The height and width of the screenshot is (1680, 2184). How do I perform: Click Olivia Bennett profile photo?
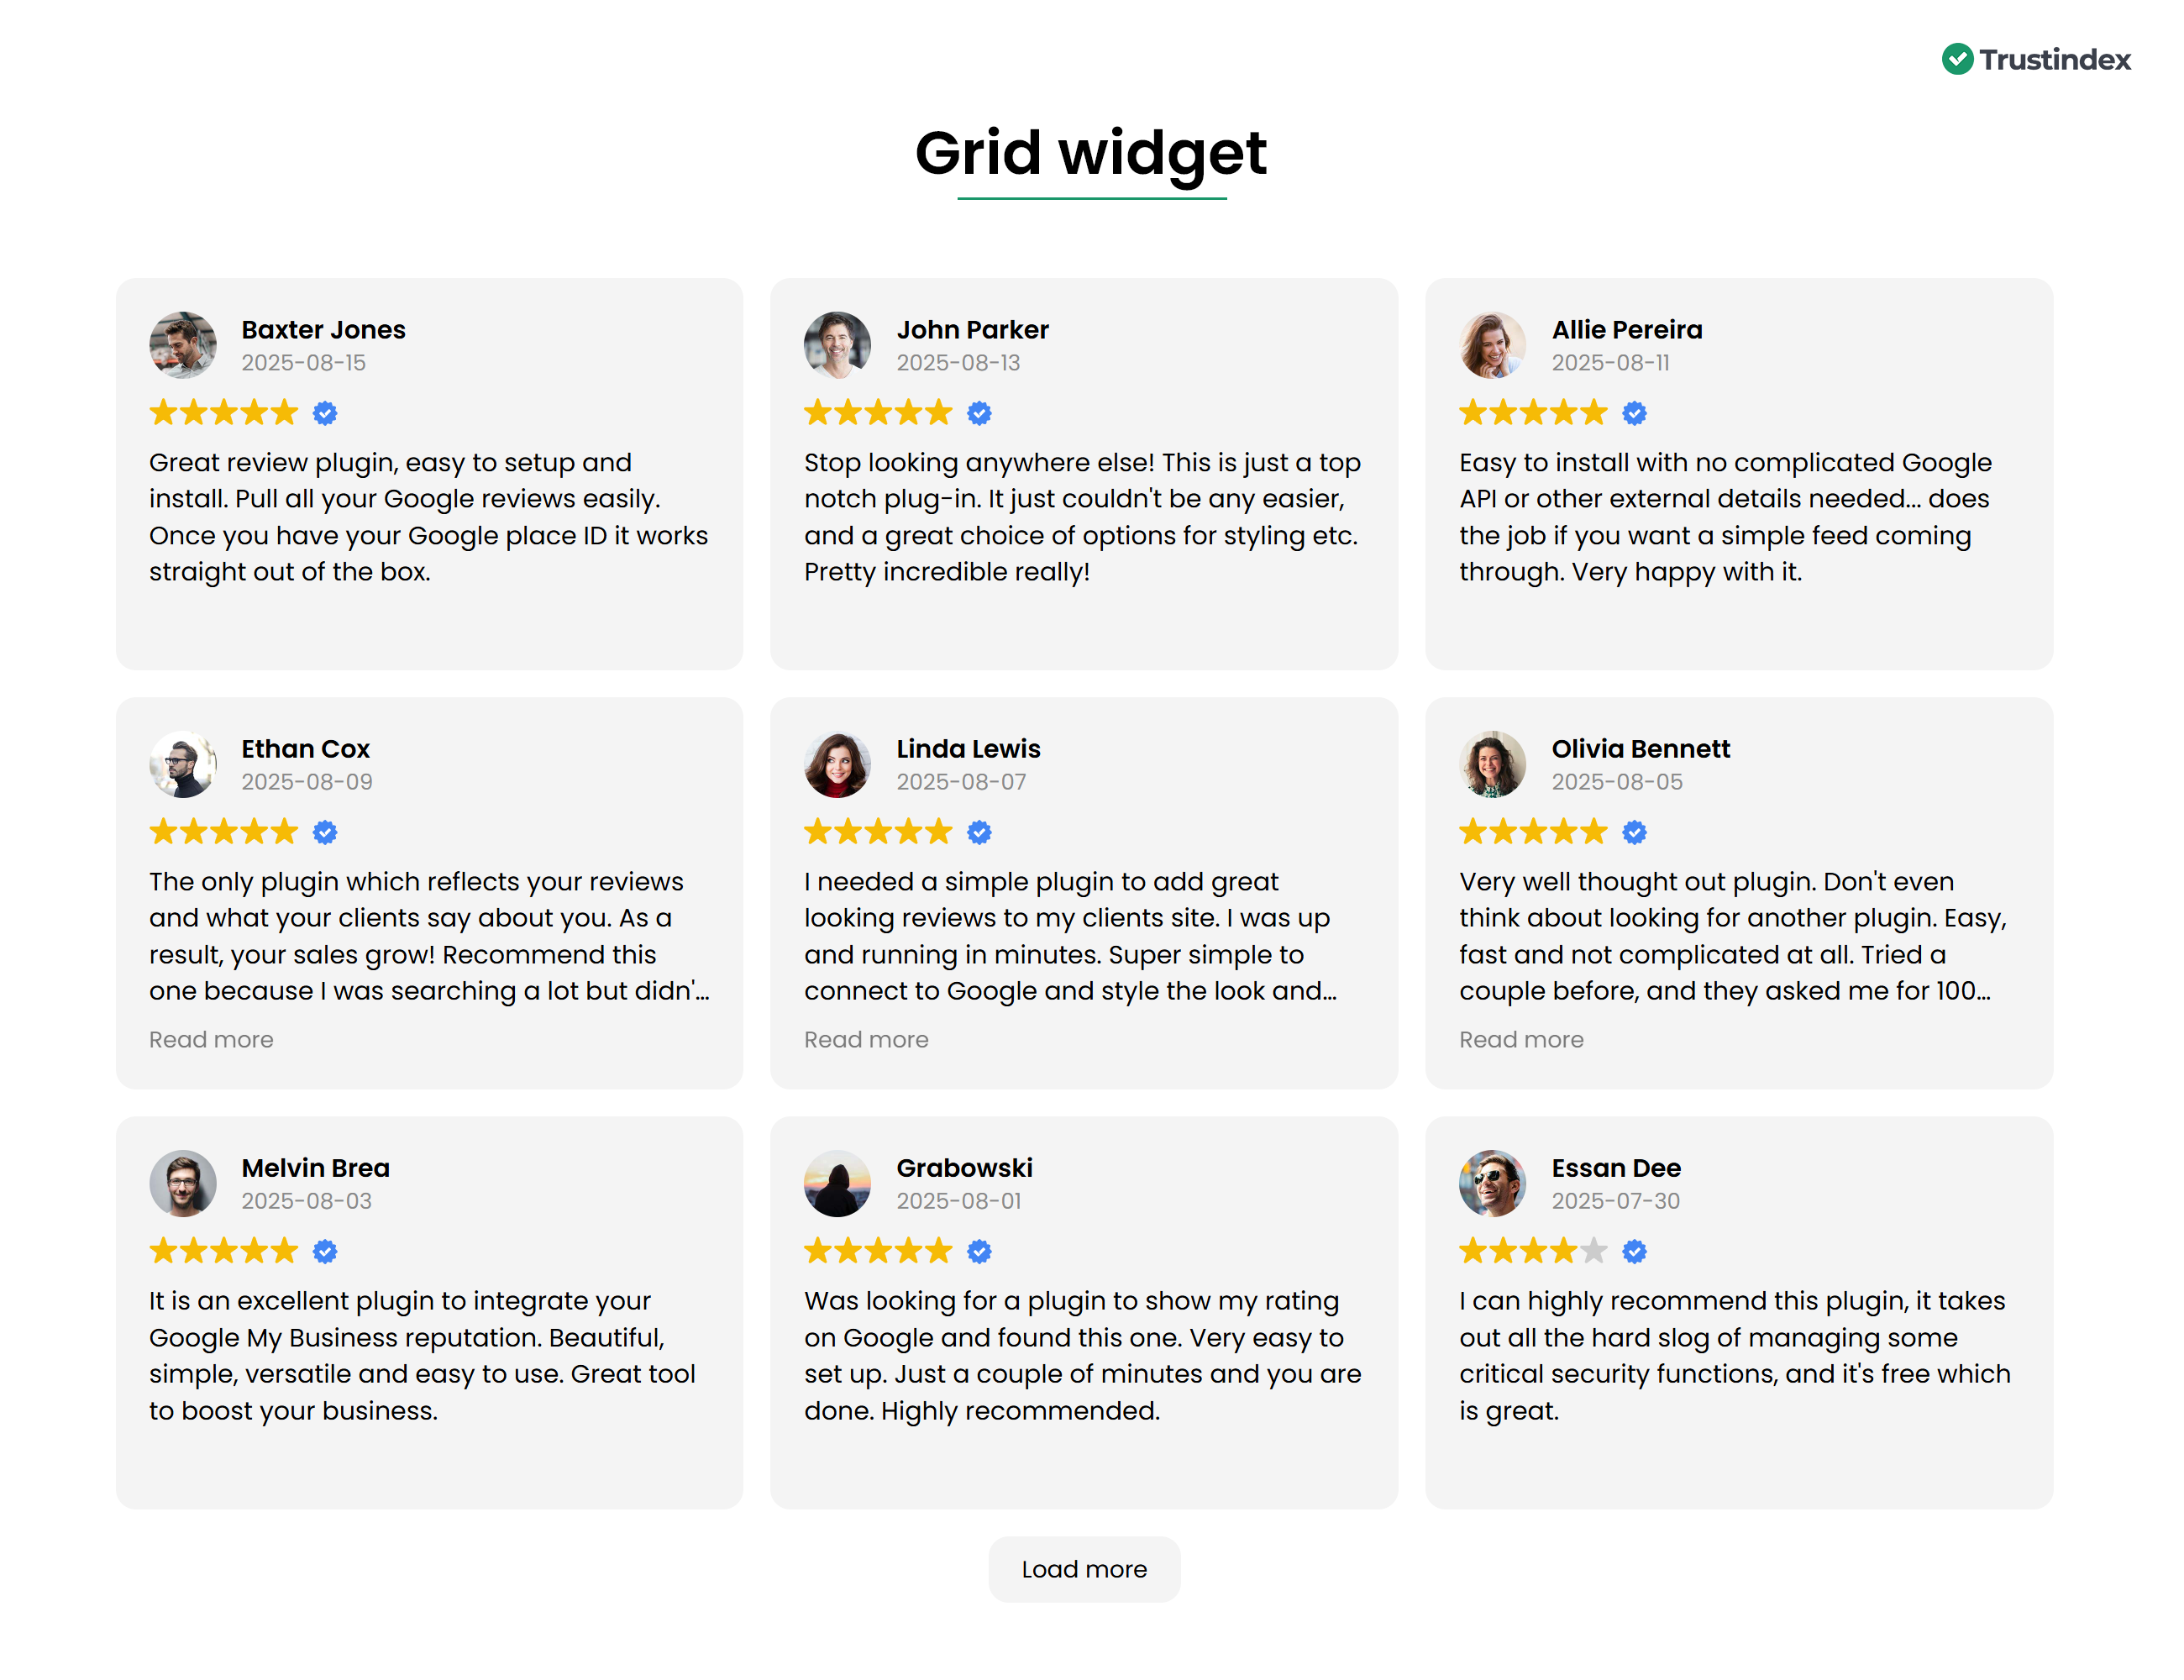[x=1492, y=764]
